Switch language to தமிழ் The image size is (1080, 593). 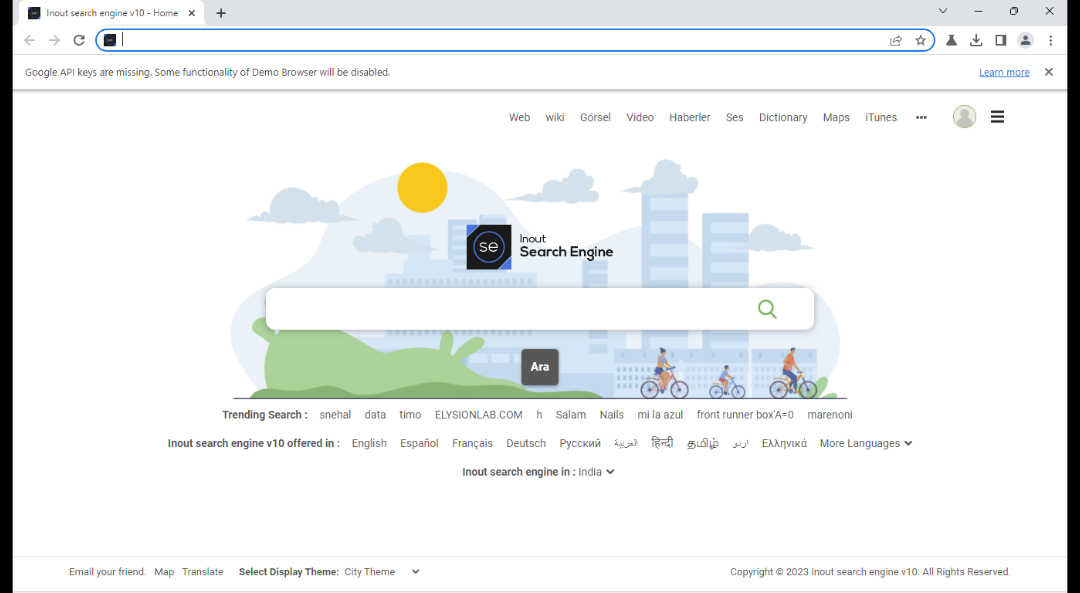[703, 444]
